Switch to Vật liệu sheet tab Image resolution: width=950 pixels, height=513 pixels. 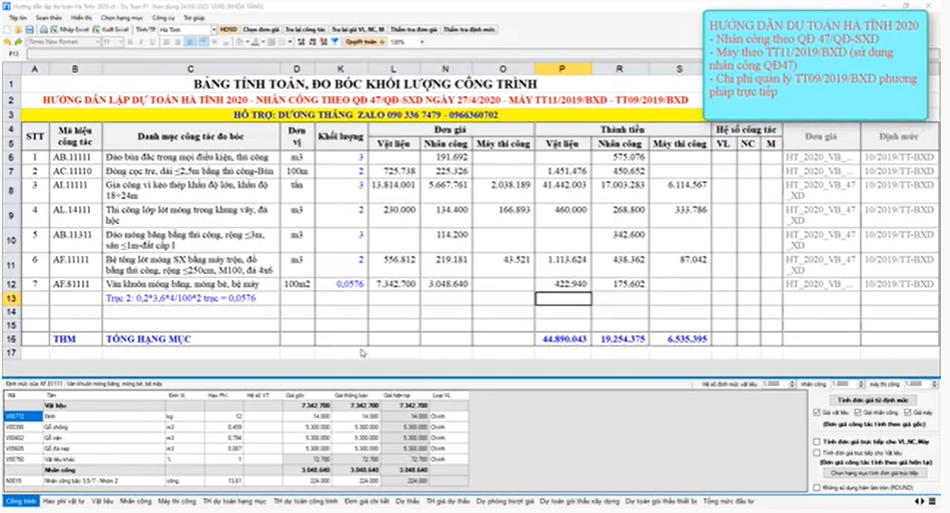102,501
